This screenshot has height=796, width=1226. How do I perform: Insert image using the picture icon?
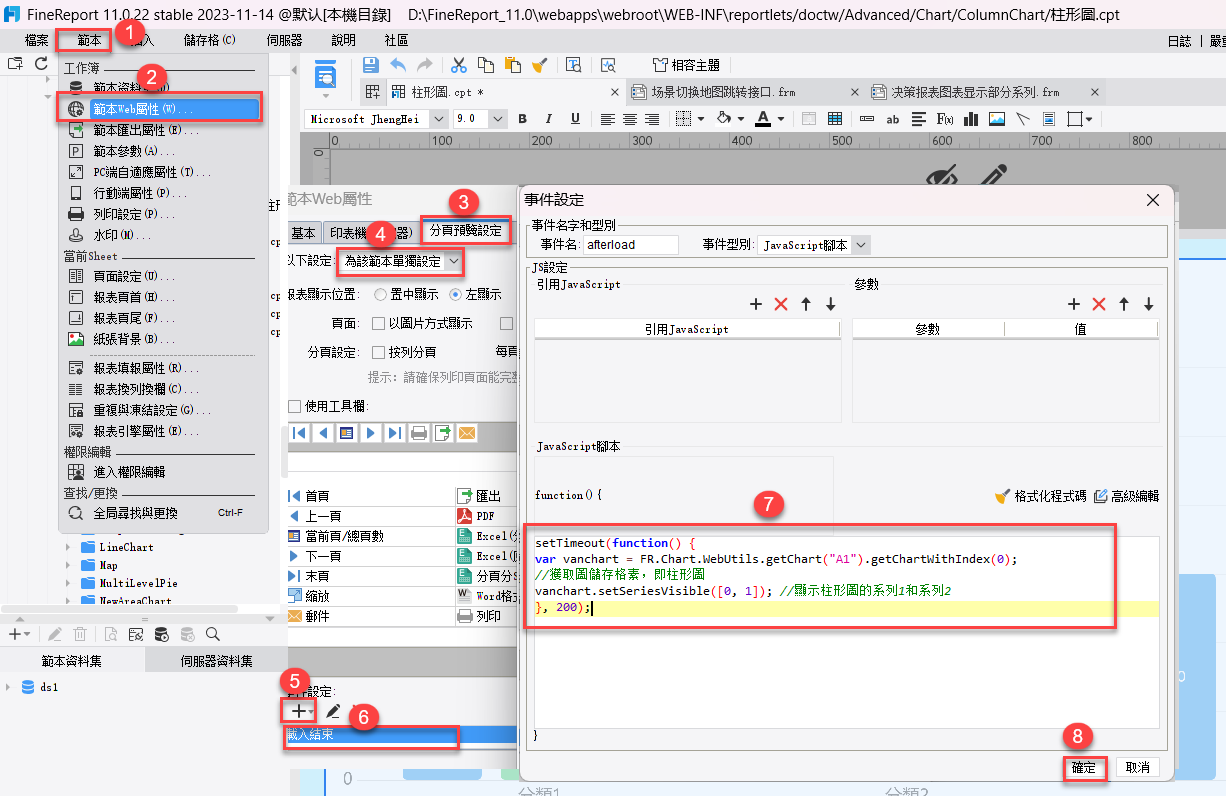997,118
